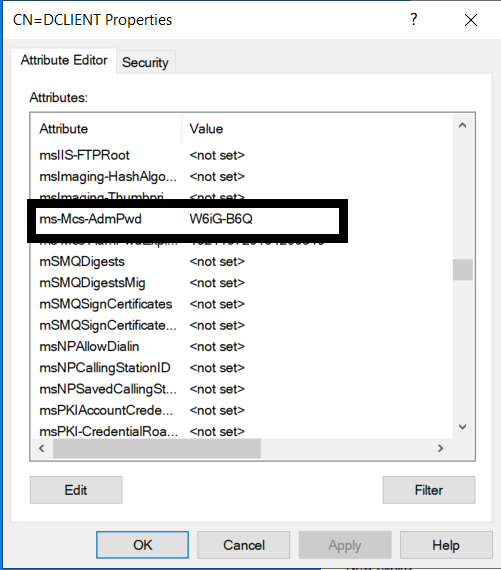This screenshot has height=570, width=501.
Task: Click the horizontal scrollbar right arrow
Action: click(x=440, y=448)
